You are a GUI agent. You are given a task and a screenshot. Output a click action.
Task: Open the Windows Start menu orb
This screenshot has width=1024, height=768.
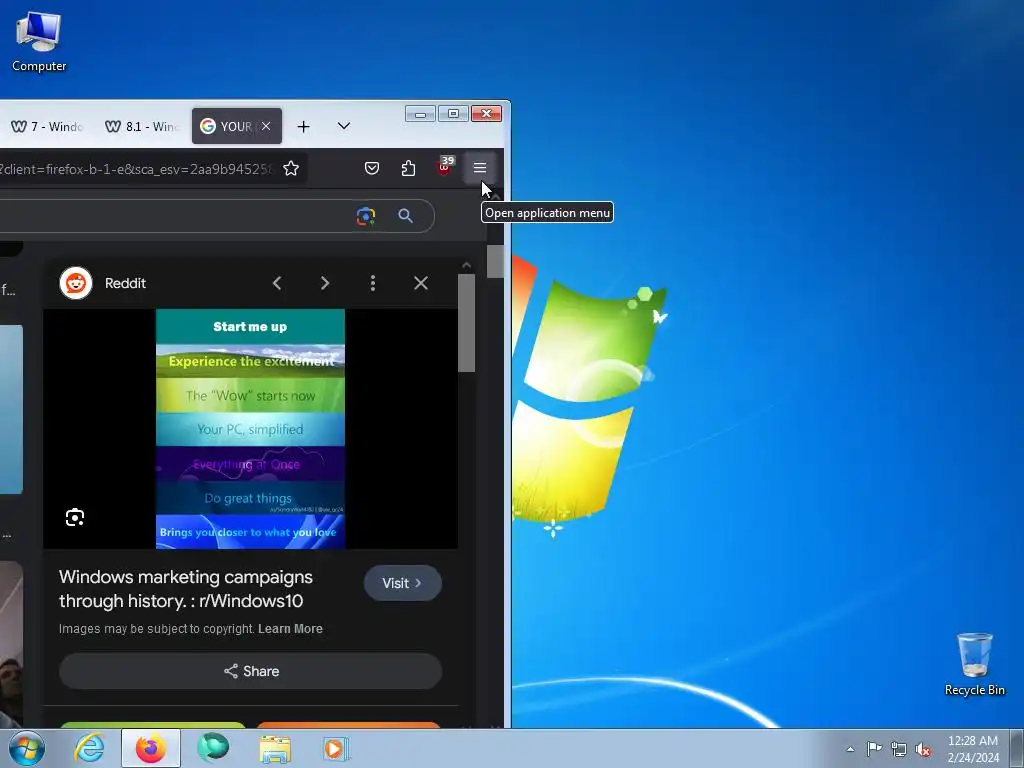tap(27, 748)
